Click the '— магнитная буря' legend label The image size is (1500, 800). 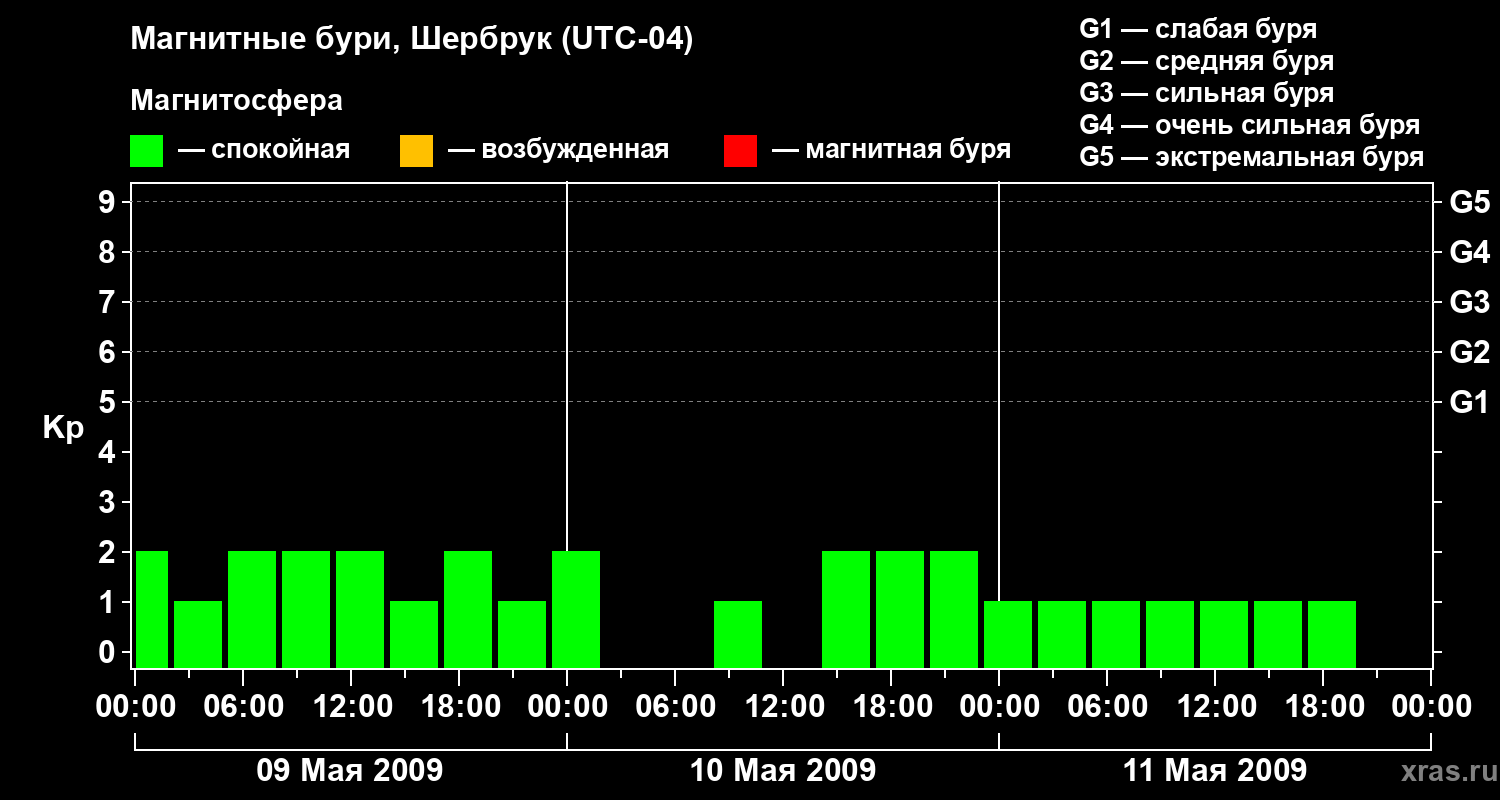coord(892,151)
